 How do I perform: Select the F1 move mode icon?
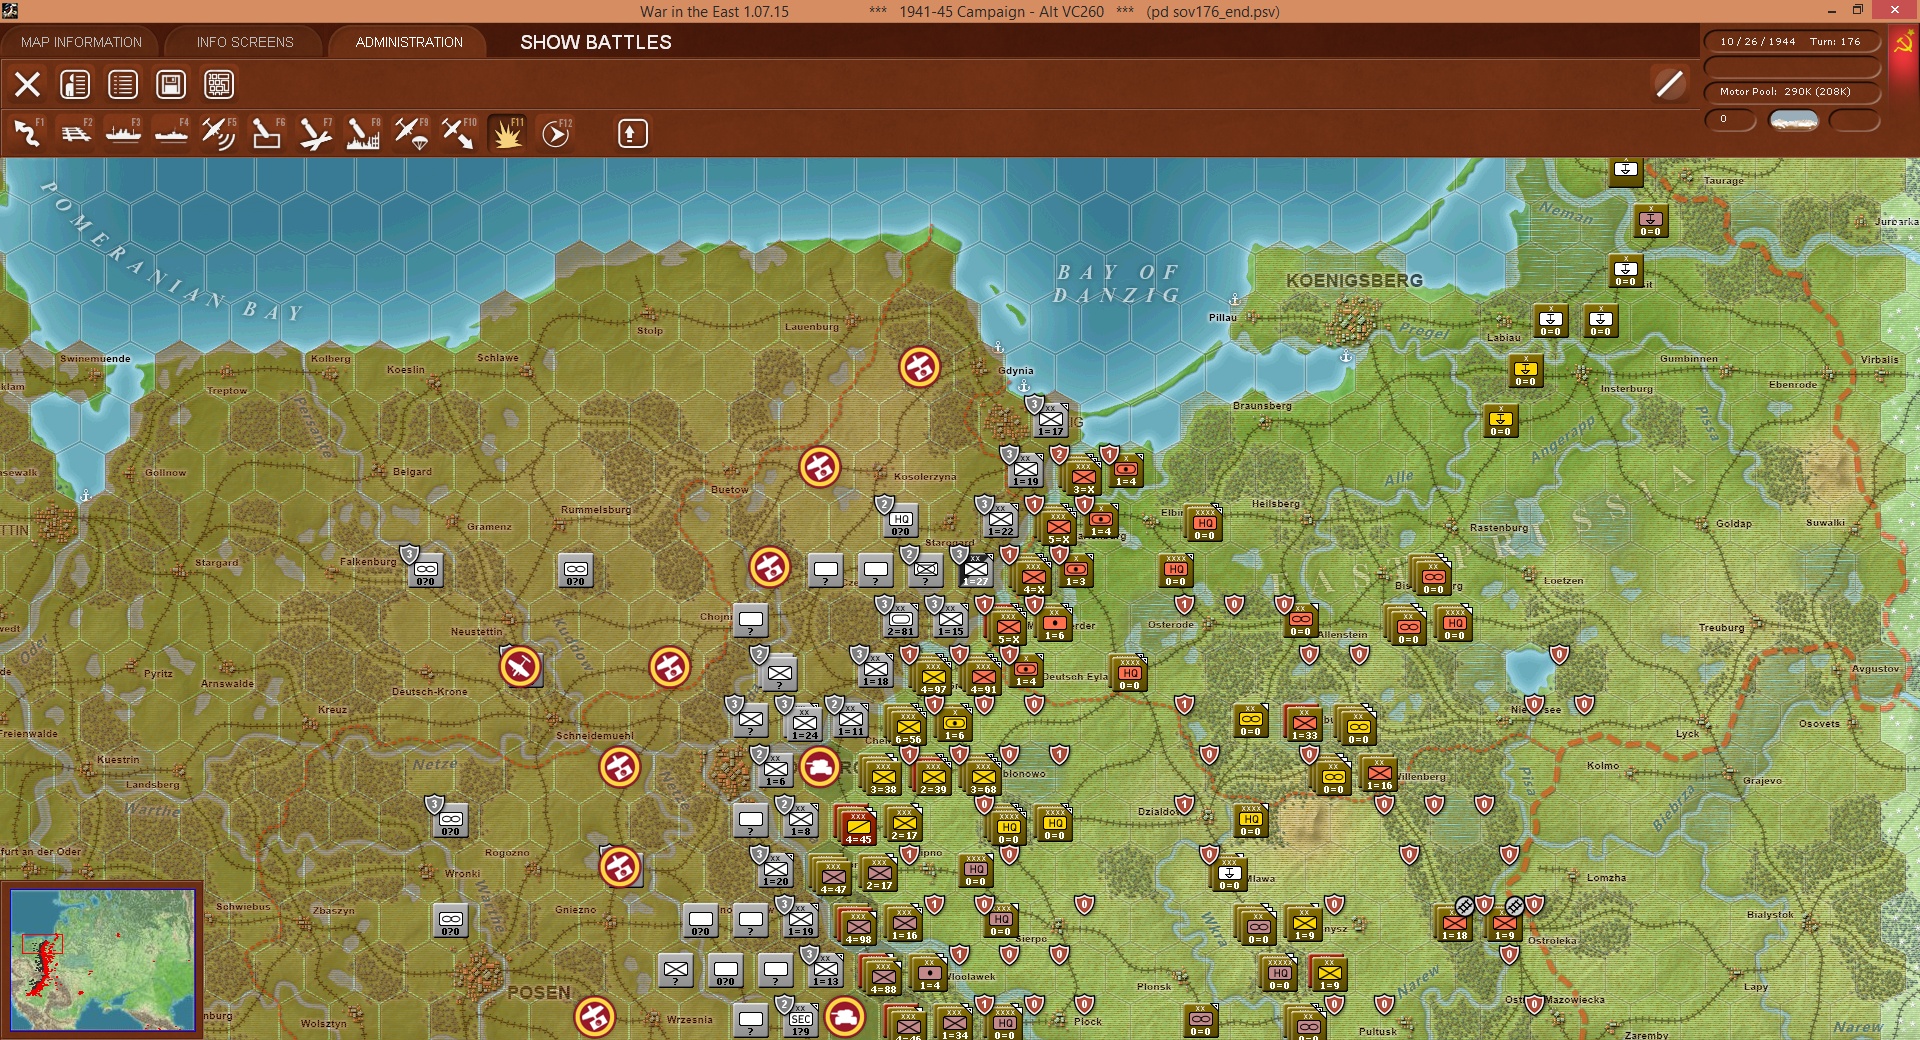click(28, 133)
